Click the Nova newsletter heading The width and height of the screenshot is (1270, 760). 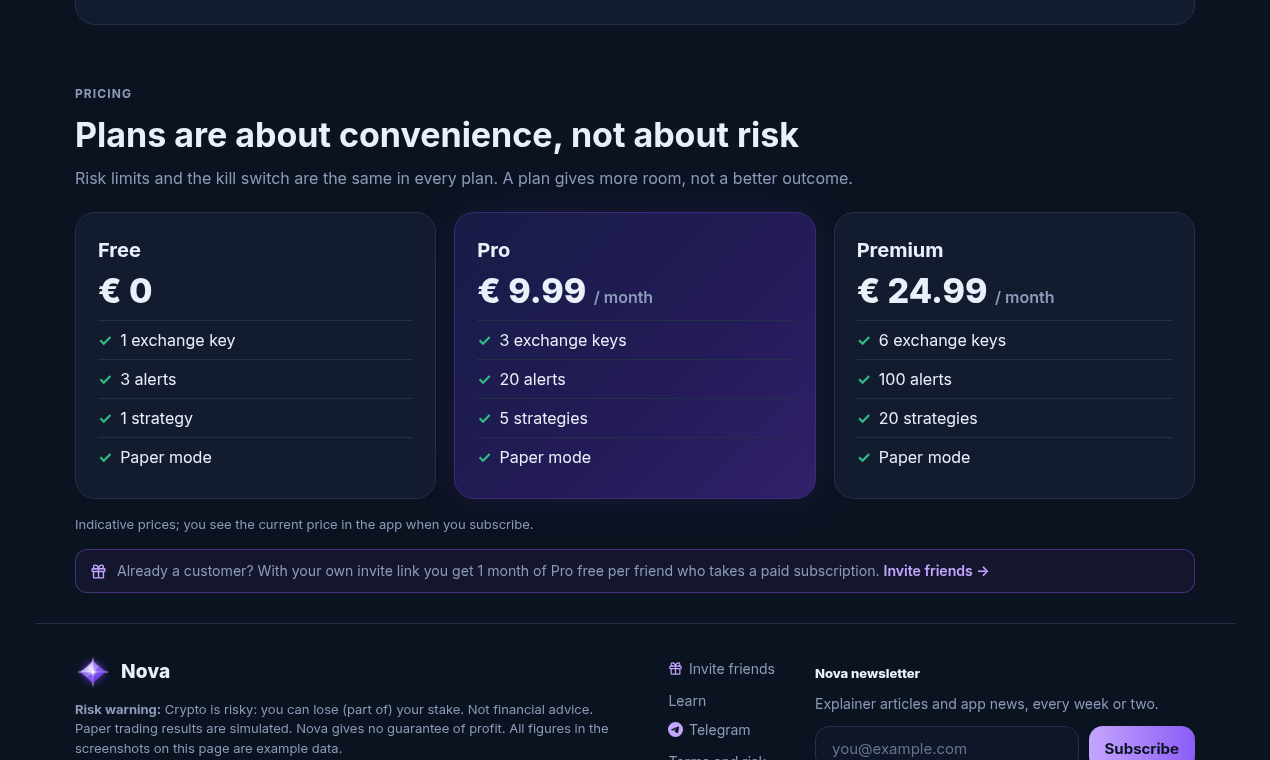tap(867, 673)
